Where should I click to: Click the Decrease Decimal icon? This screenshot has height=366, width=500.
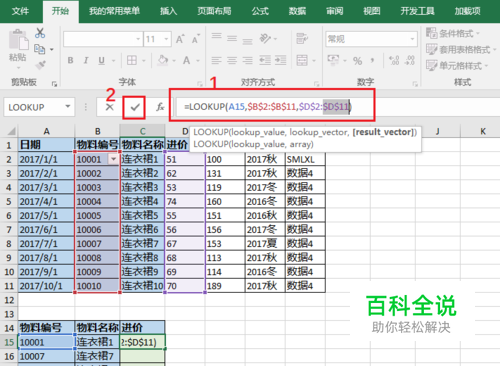click(410, 60)
